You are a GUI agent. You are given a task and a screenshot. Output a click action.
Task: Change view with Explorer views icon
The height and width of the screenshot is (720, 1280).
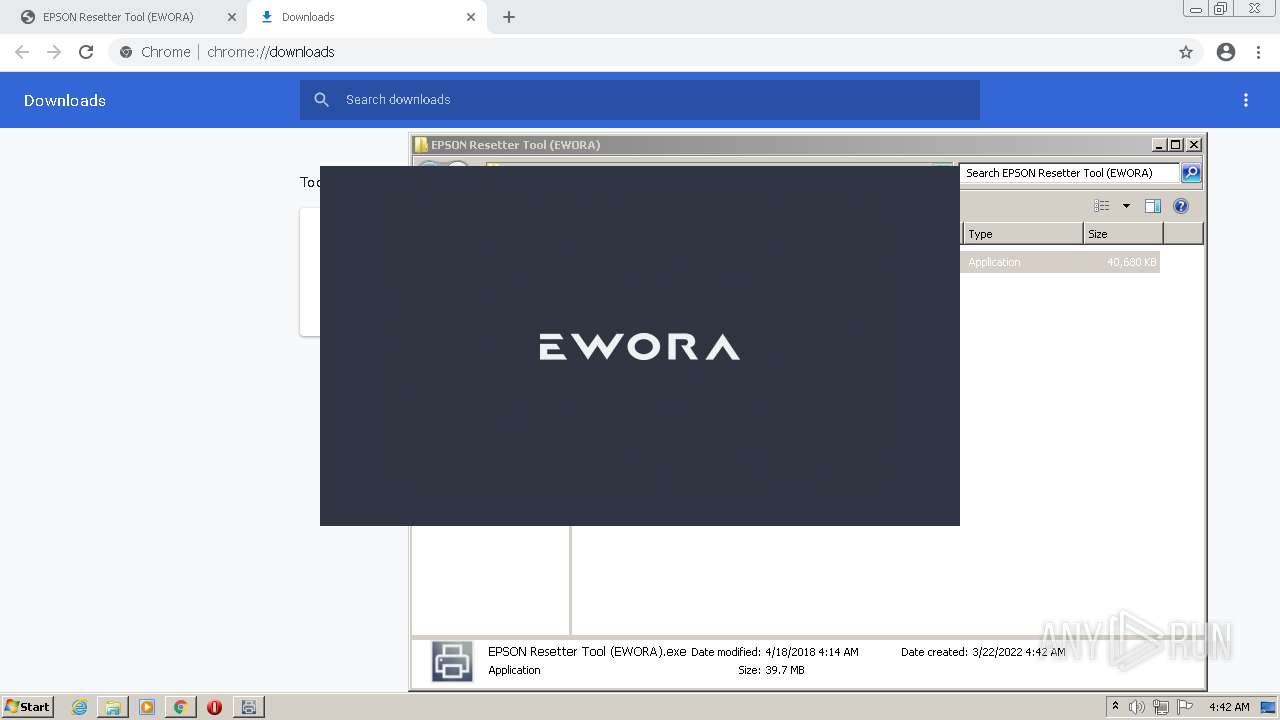1102,206
